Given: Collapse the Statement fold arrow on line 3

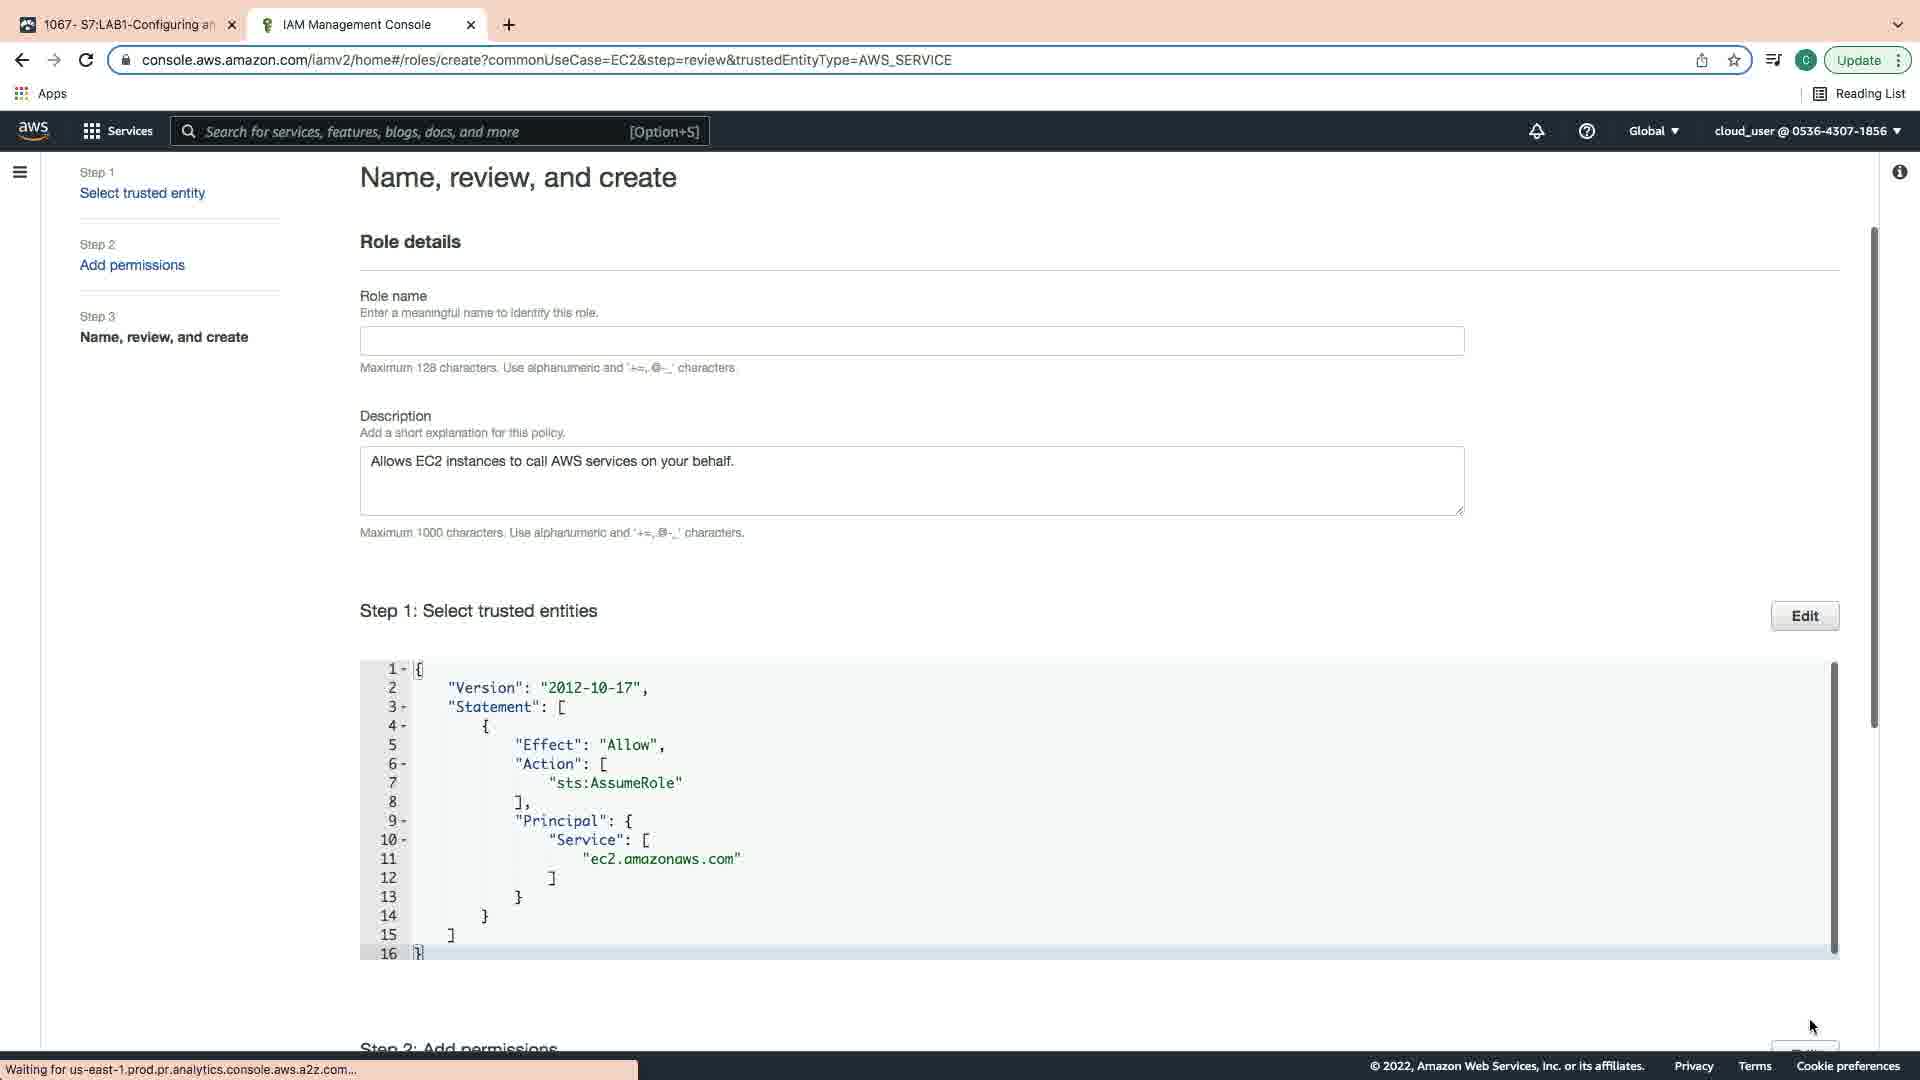Looking at the screenshot, I should click(404, 708).
